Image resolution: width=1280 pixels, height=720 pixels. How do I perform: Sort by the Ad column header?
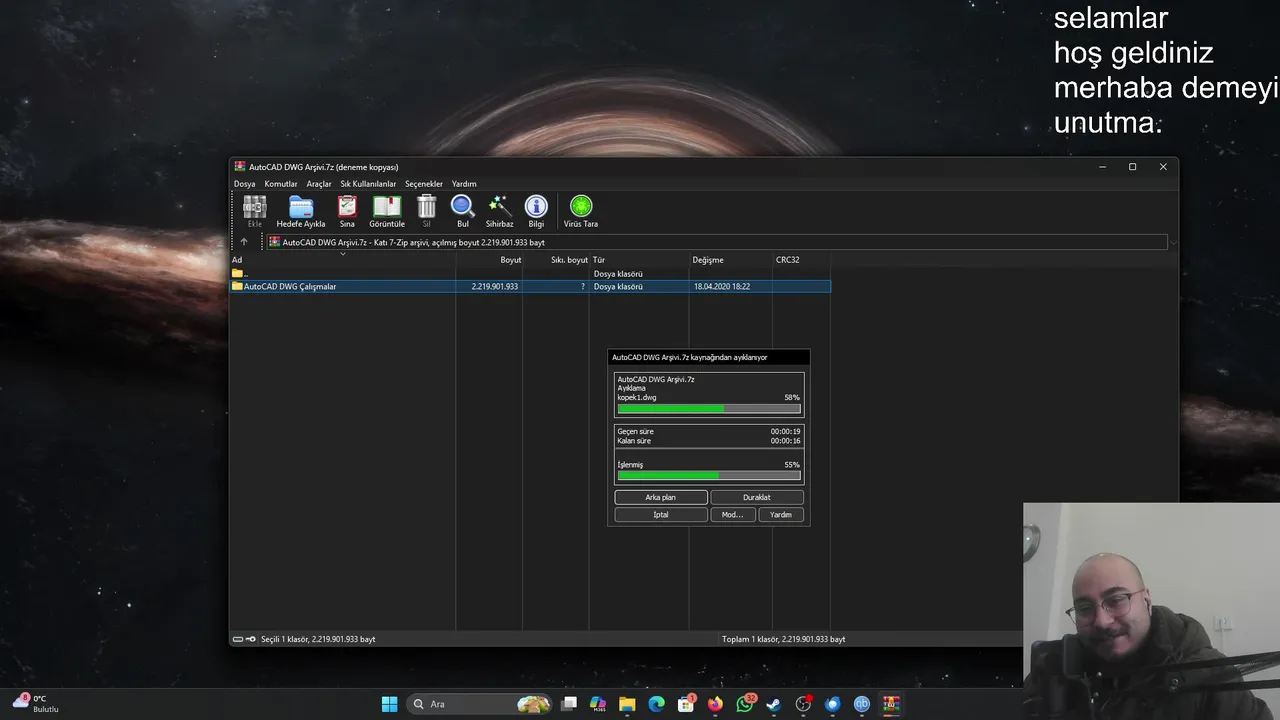click(x=343, y=260)
